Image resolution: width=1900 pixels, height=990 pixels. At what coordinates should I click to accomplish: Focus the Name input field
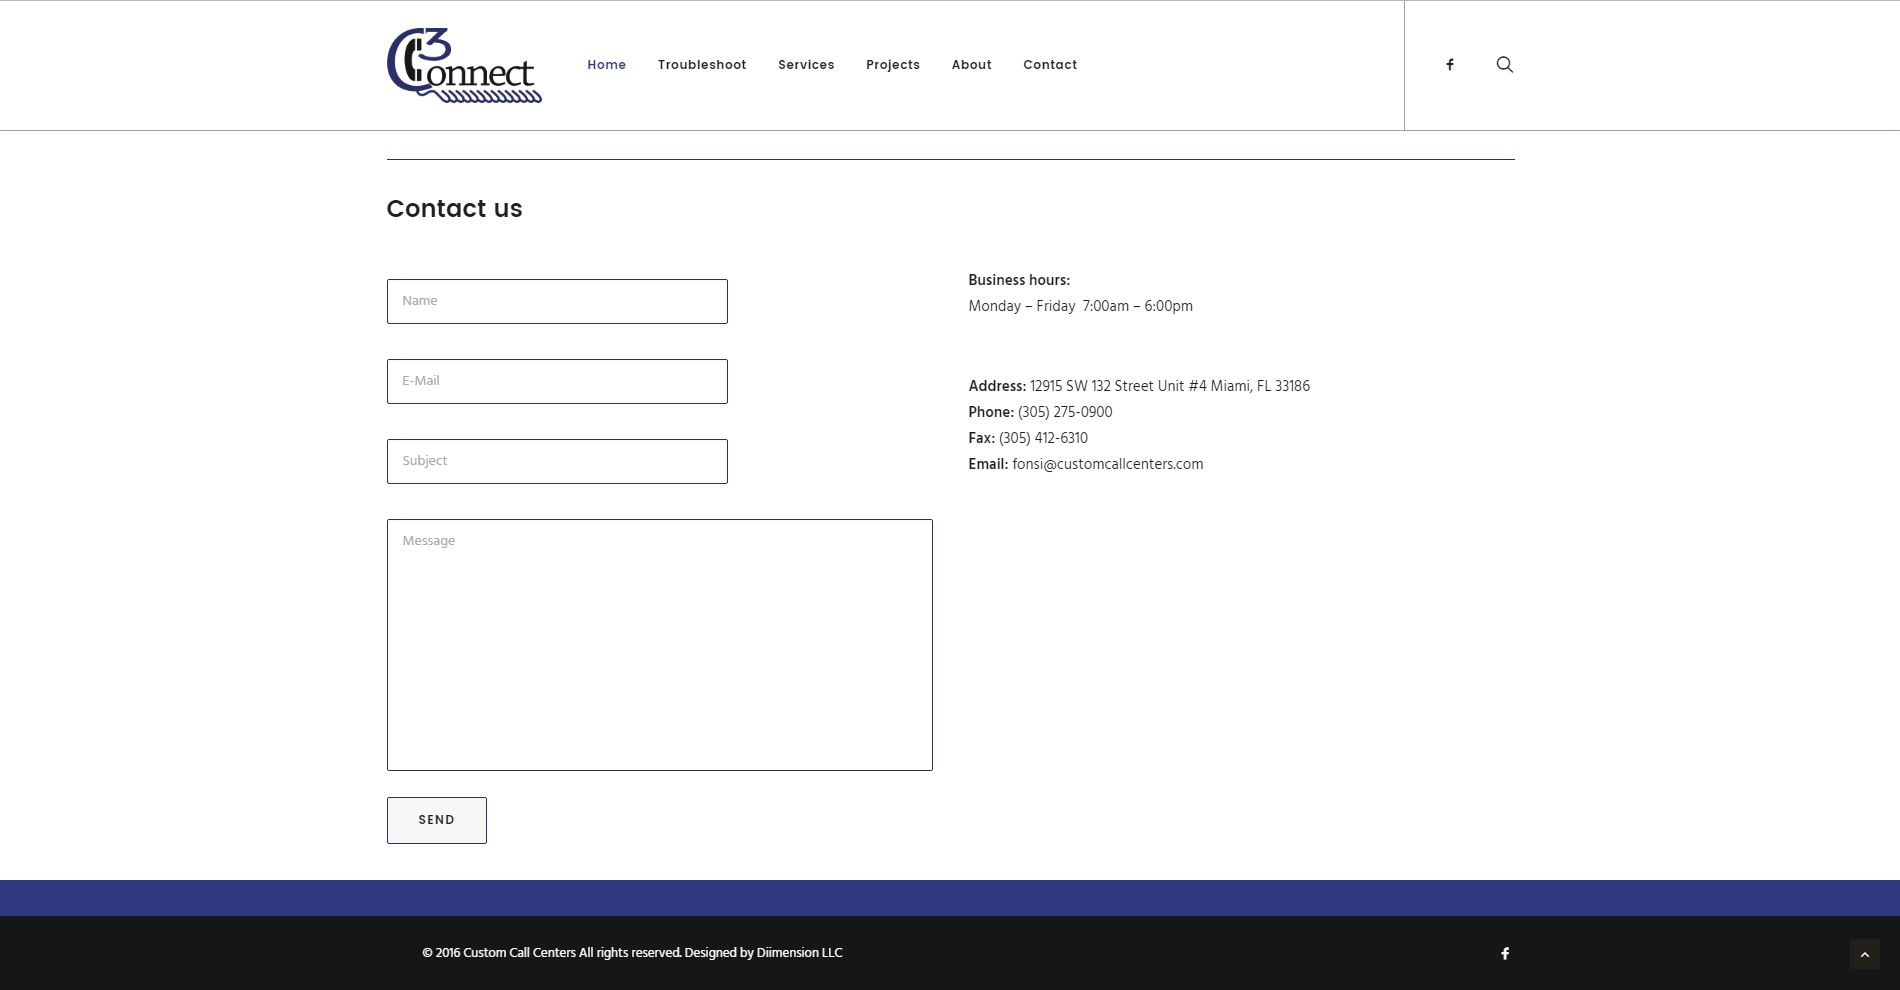tap(557, 301)
